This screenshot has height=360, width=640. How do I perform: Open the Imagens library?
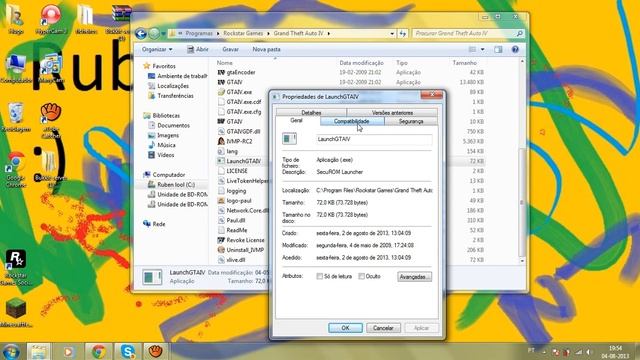point(164,135)
